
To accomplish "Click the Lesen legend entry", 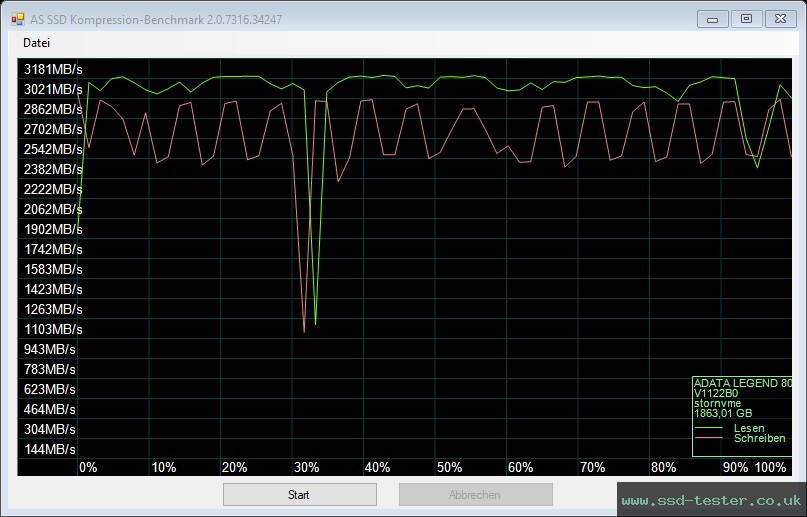I will (749, 429).
